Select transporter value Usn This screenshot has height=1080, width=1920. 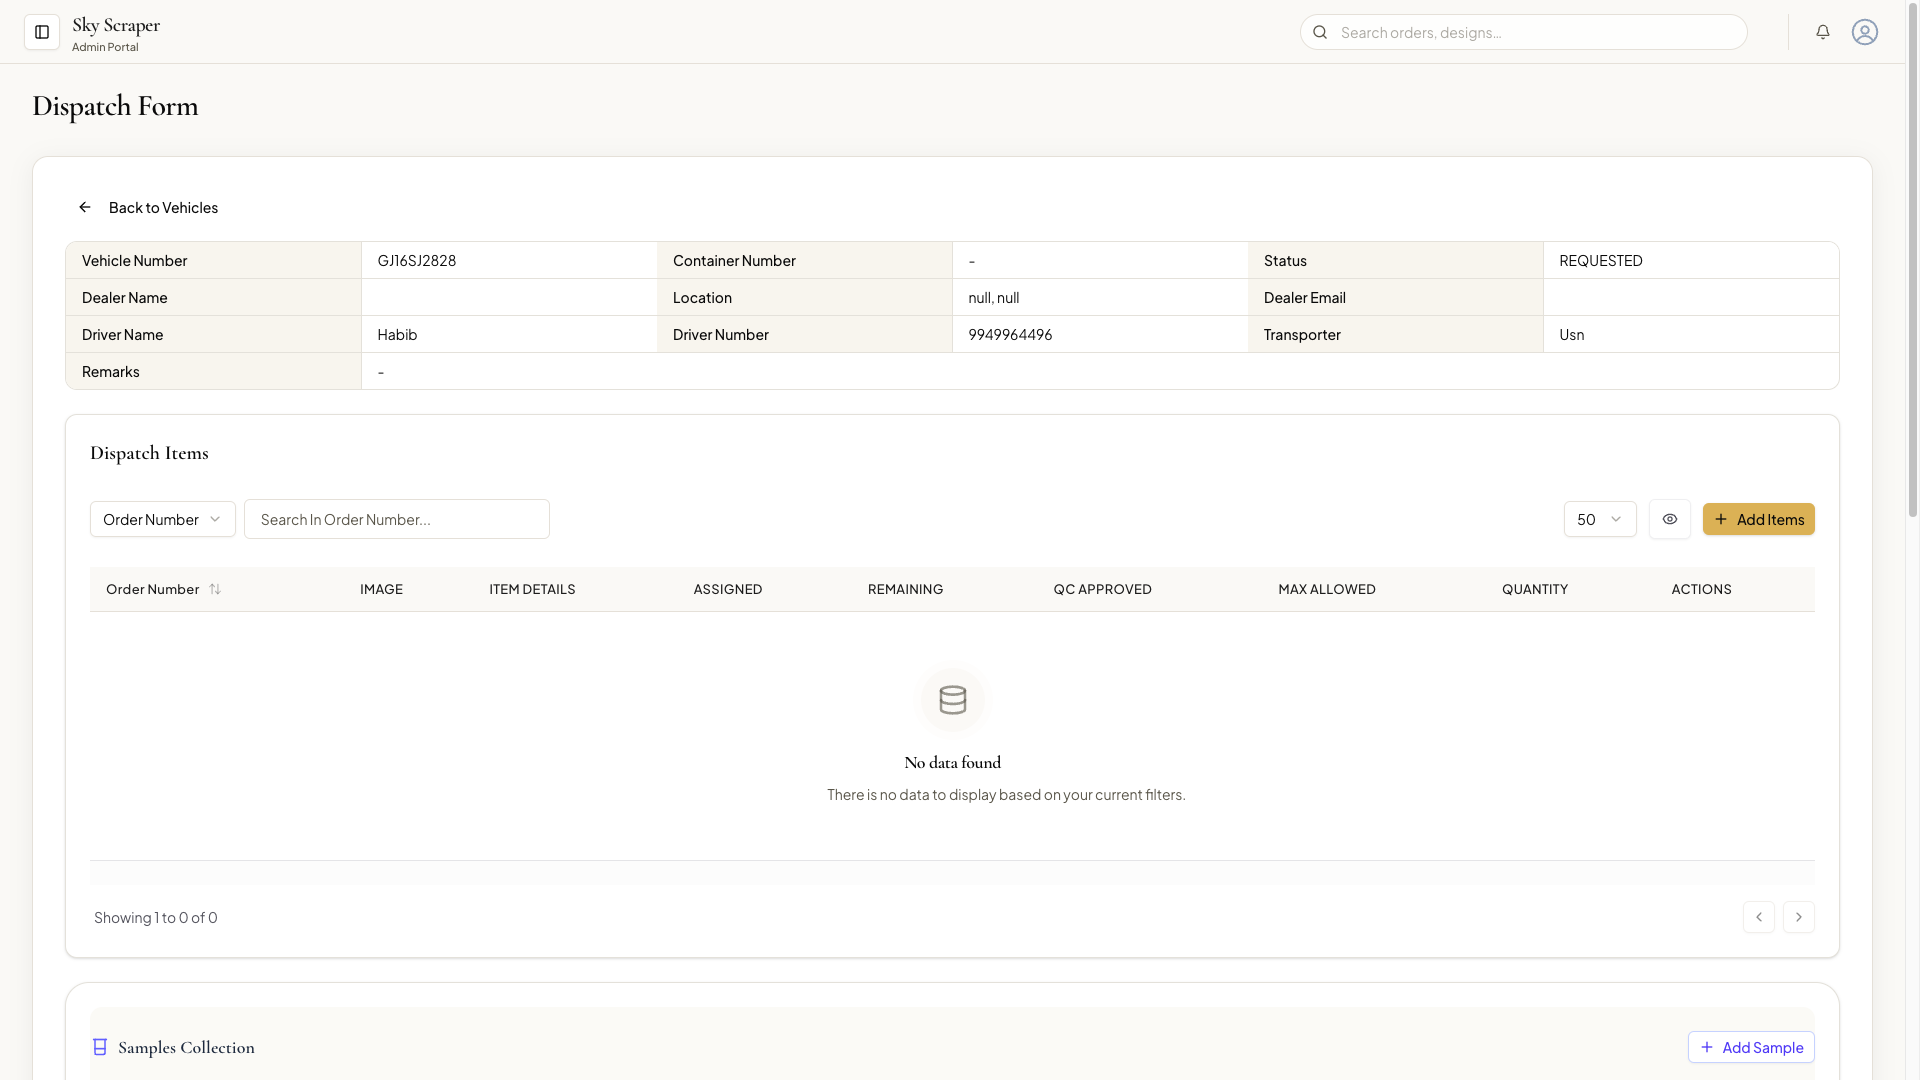click(1572, 334)
